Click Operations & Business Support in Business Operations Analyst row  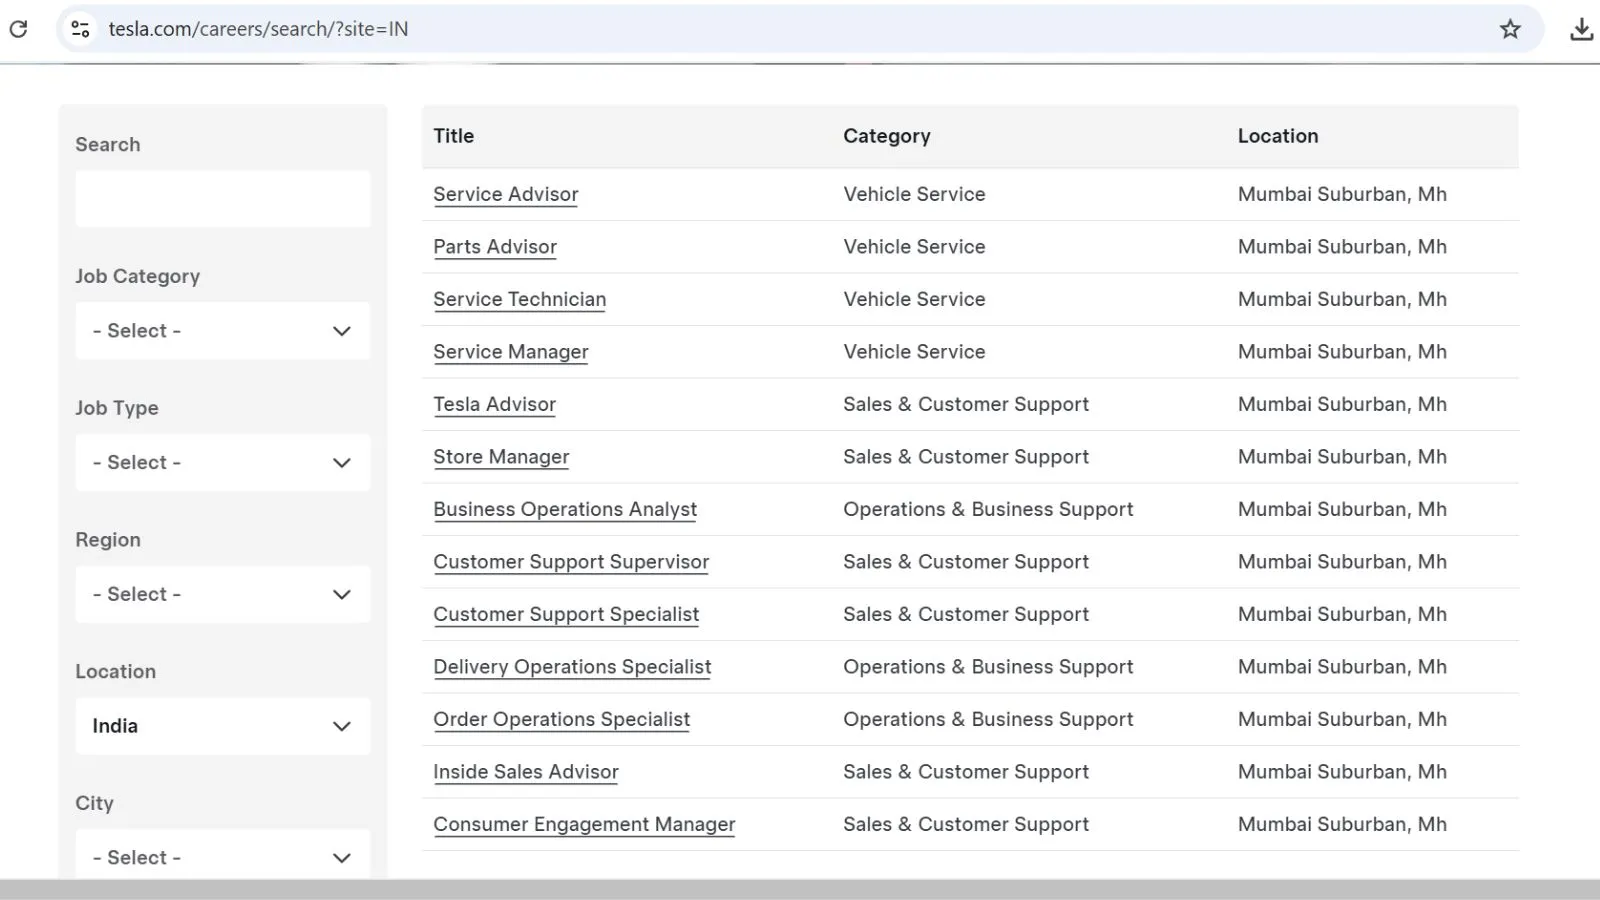point(988,509)
